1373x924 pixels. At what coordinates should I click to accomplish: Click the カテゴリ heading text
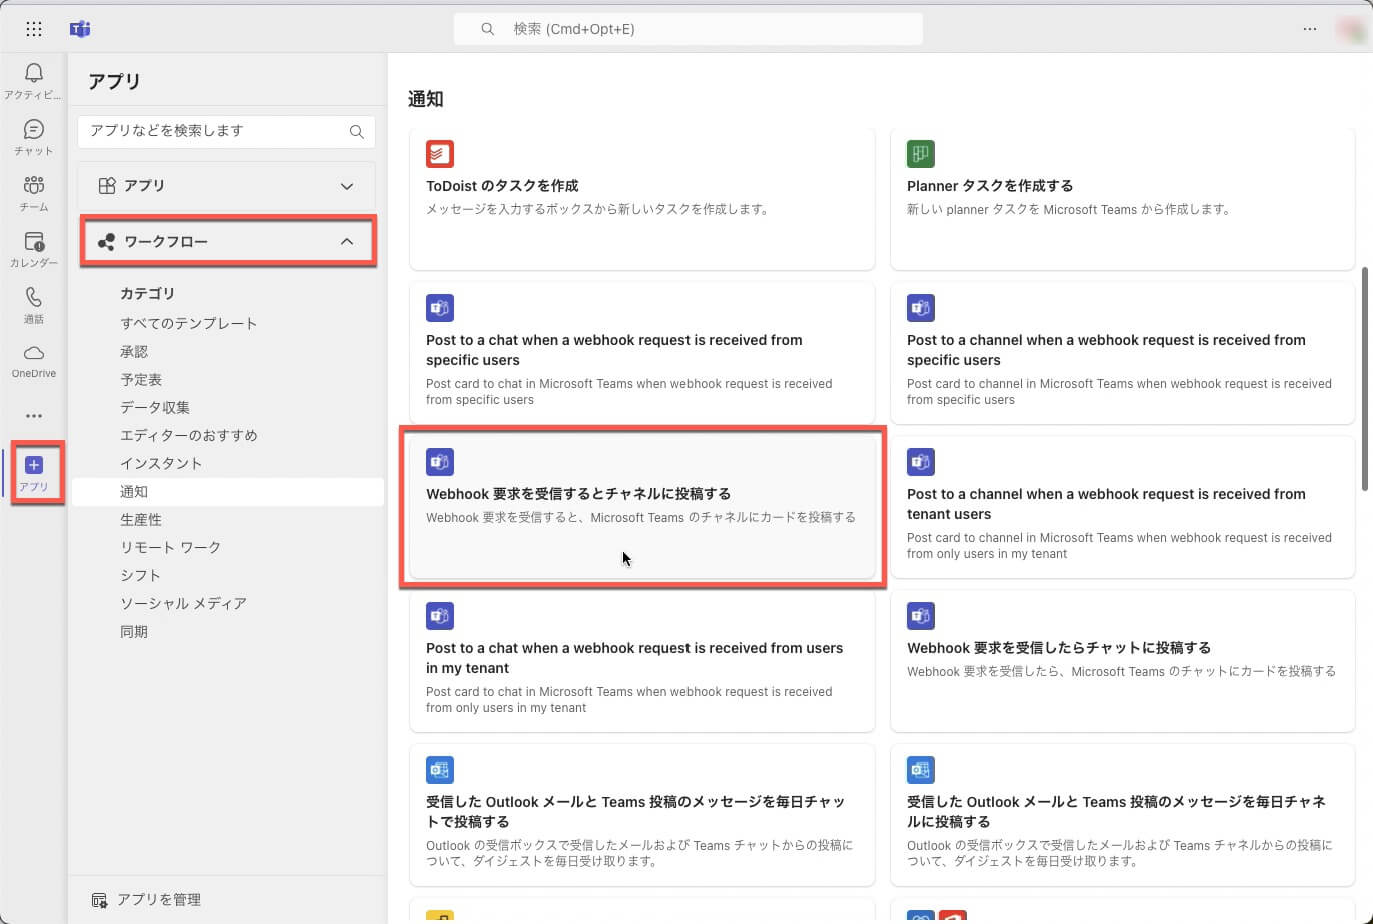pyautogui.click(x=147, y=294)
